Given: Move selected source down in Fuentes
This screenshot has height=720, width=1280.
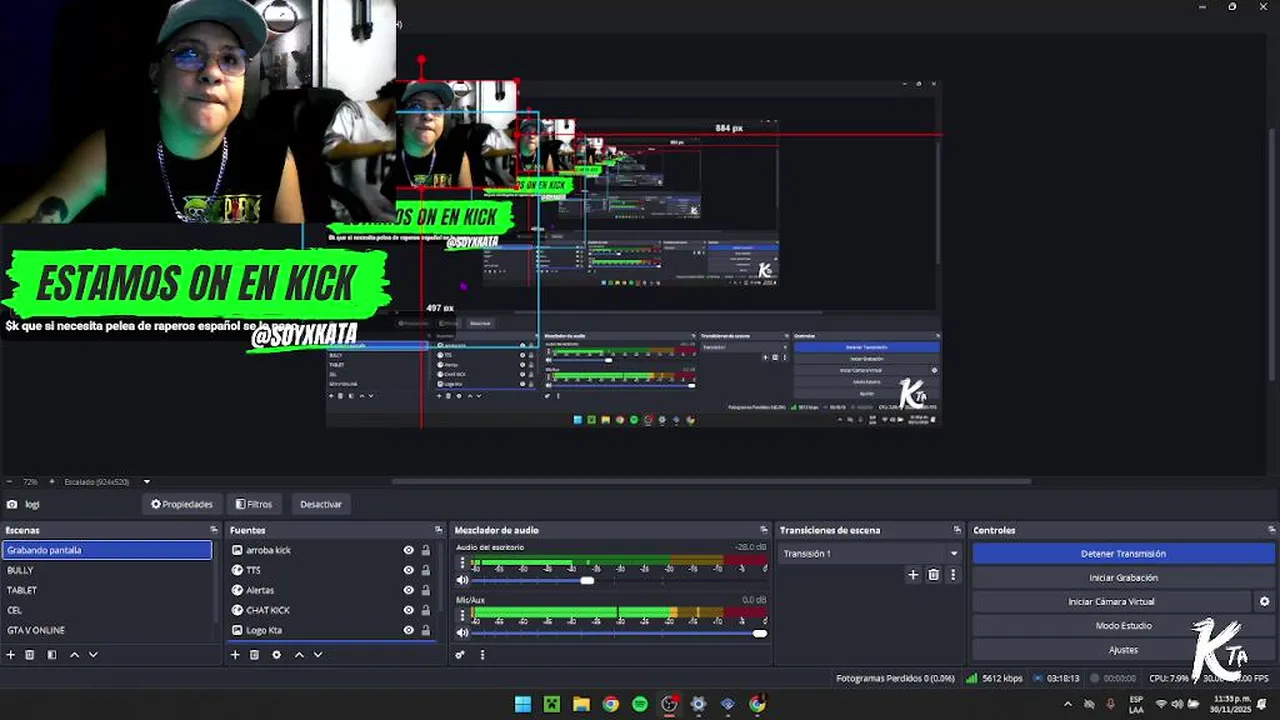Looking at the screenshot, I should pos(317,655).
